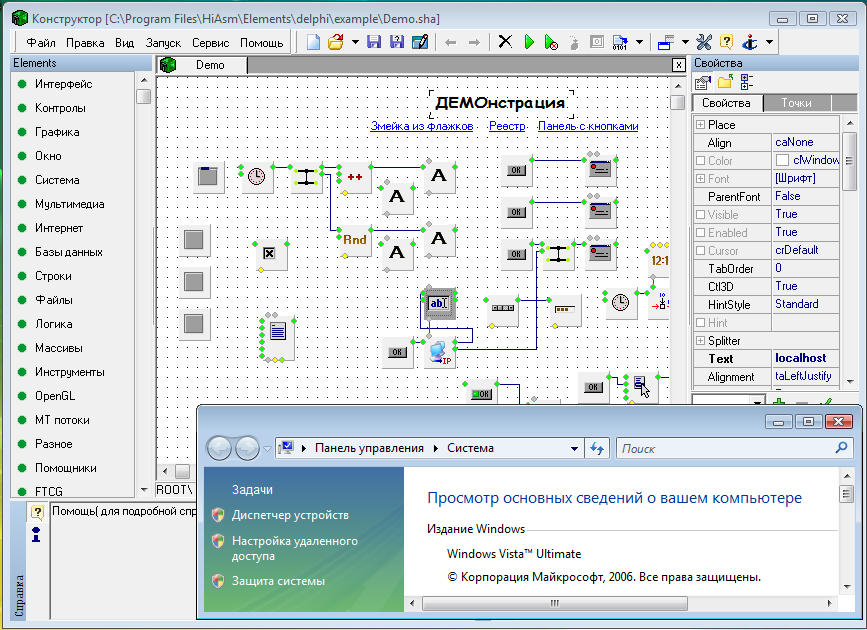The height and width of the screenshot is (630, 867).
Task: Click the Змейка из флажков link
Action: click(421, 127)
